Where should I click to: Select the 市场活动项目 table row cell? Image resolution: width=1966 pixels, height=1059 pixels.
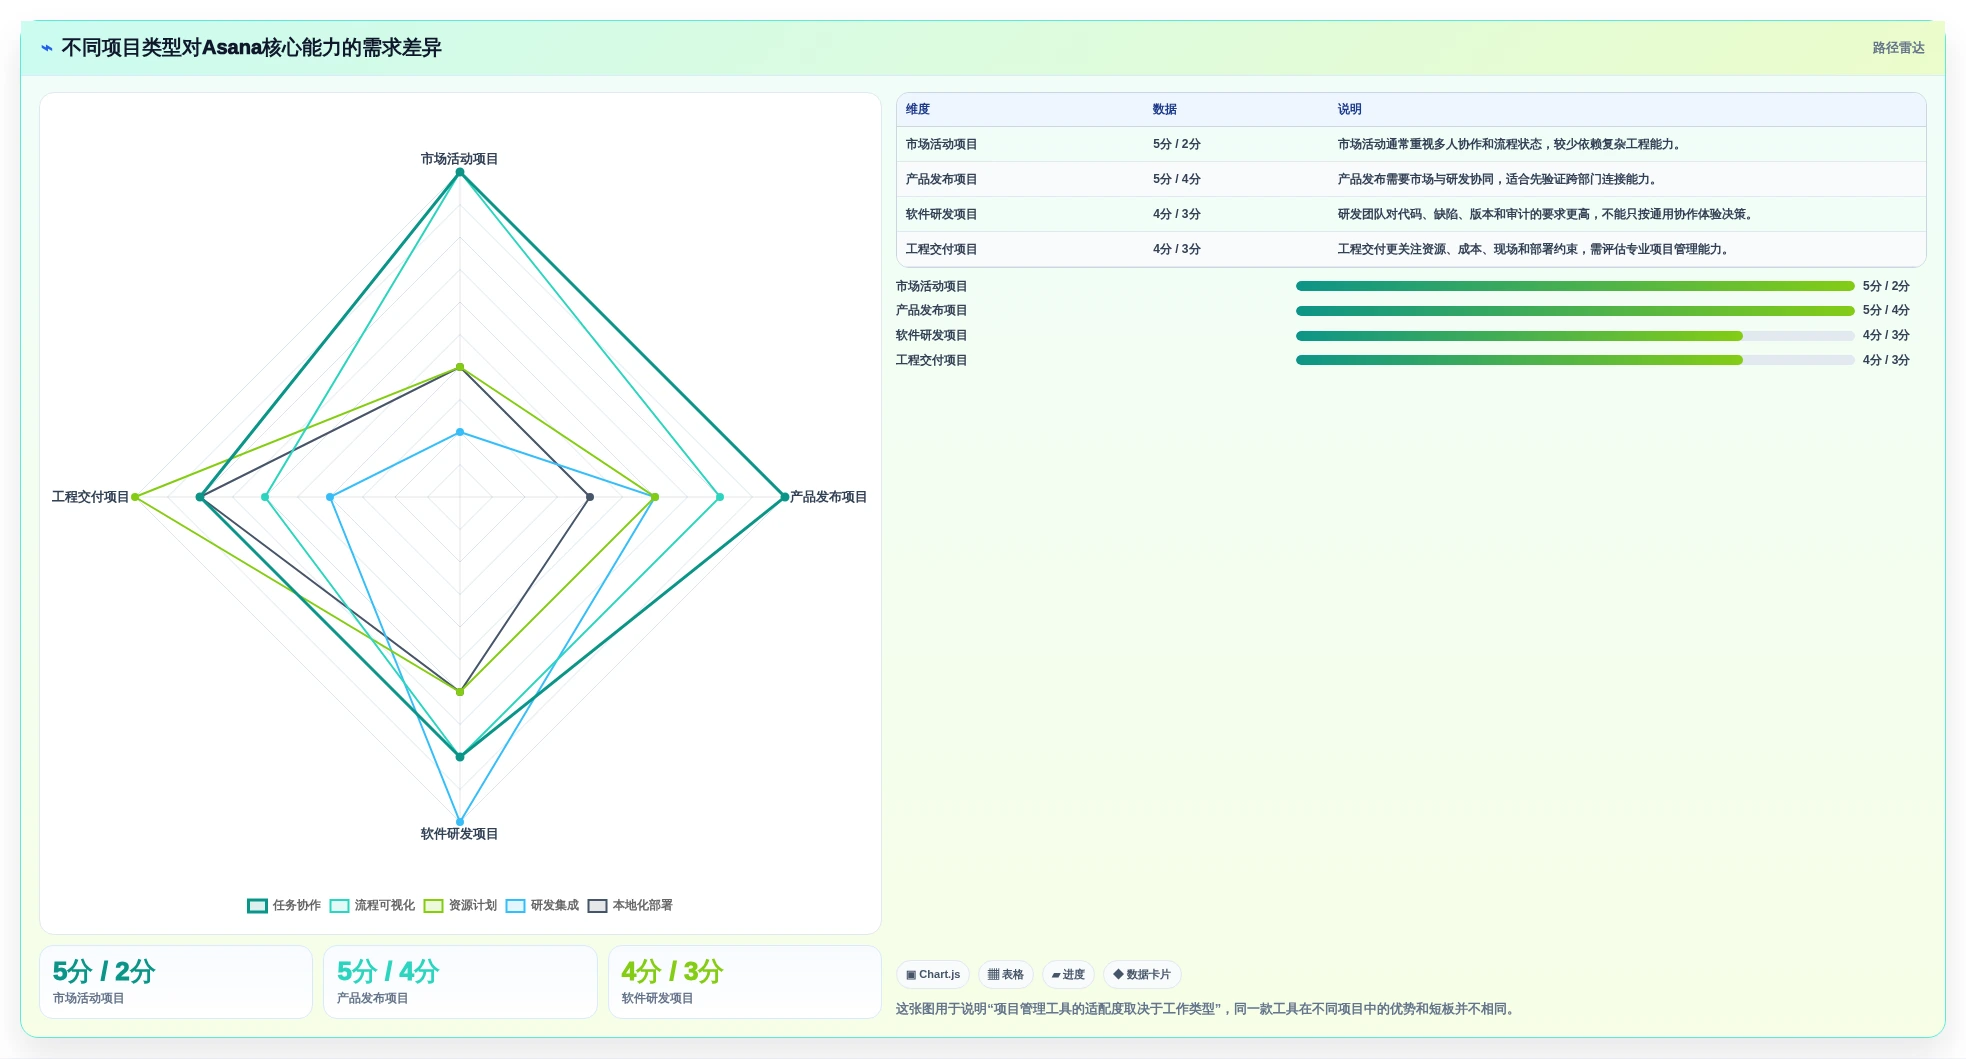coord(941,145)
